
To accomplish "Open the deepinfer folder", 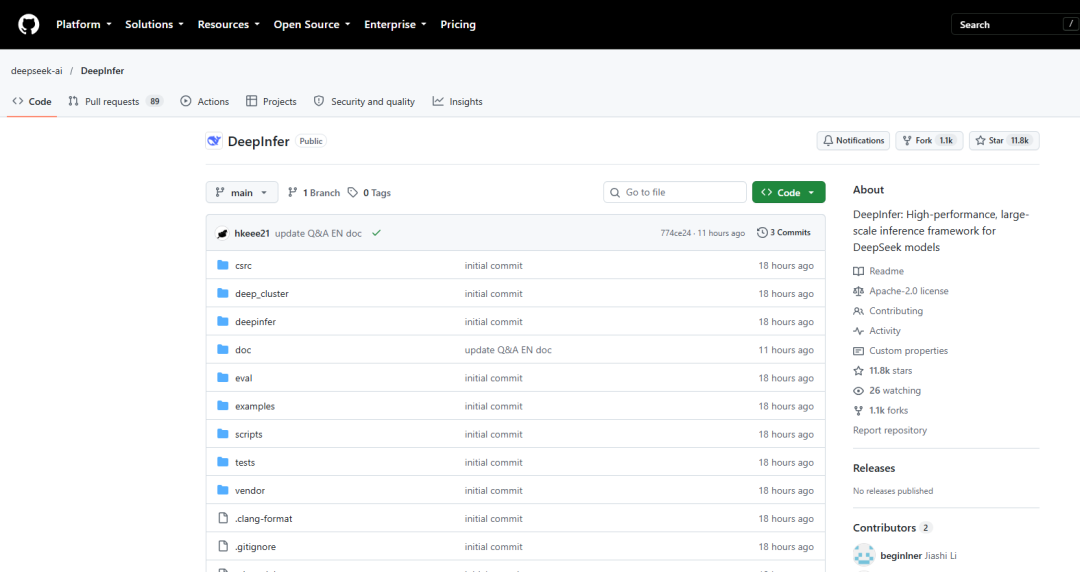I will [256, 322].
